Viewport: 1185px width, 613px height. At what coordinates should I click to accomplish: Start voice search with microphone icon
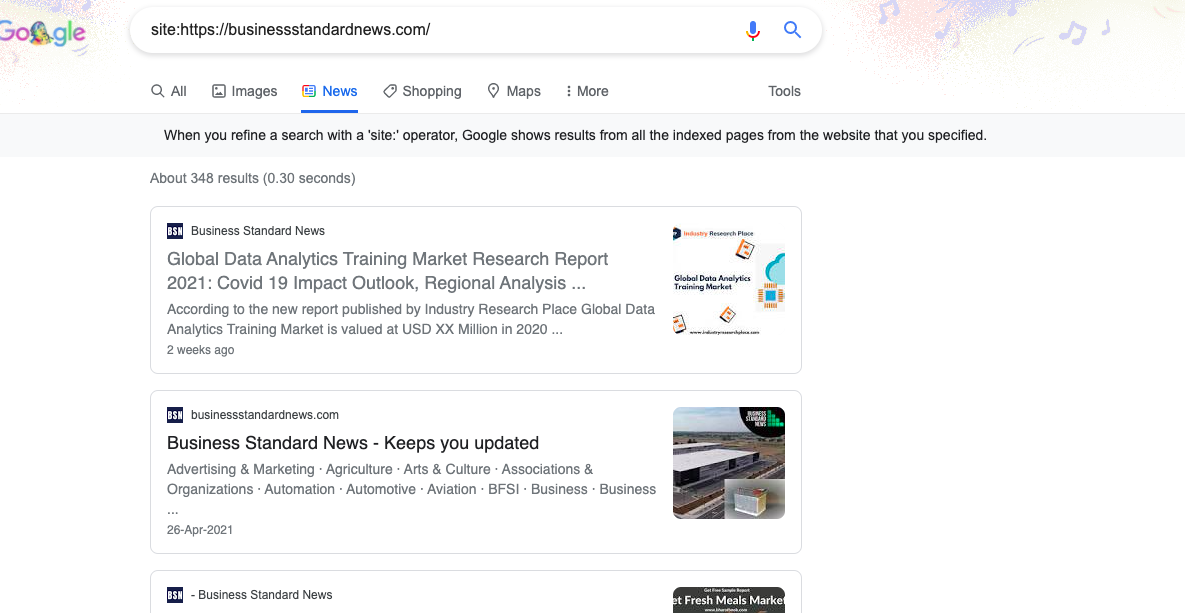point(752,30)
